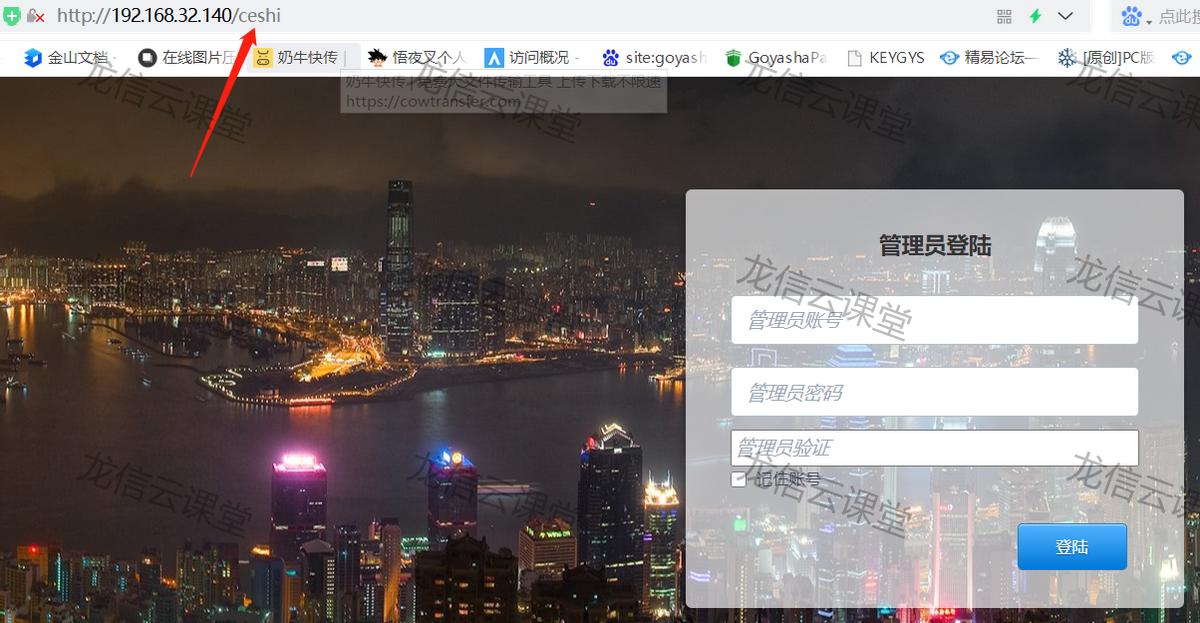This screenshot has width=1200, height=623.
Task: Click the green shield plus icon
Action: pos(11,16)
